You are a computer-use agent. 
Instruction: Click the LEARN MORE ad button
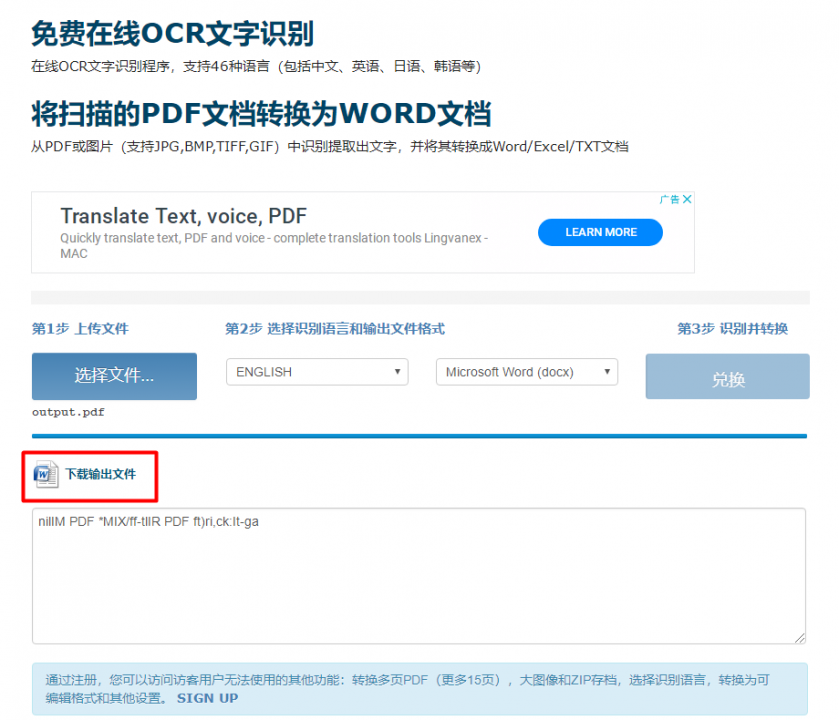pyautogui.click(x=600, y=232)
